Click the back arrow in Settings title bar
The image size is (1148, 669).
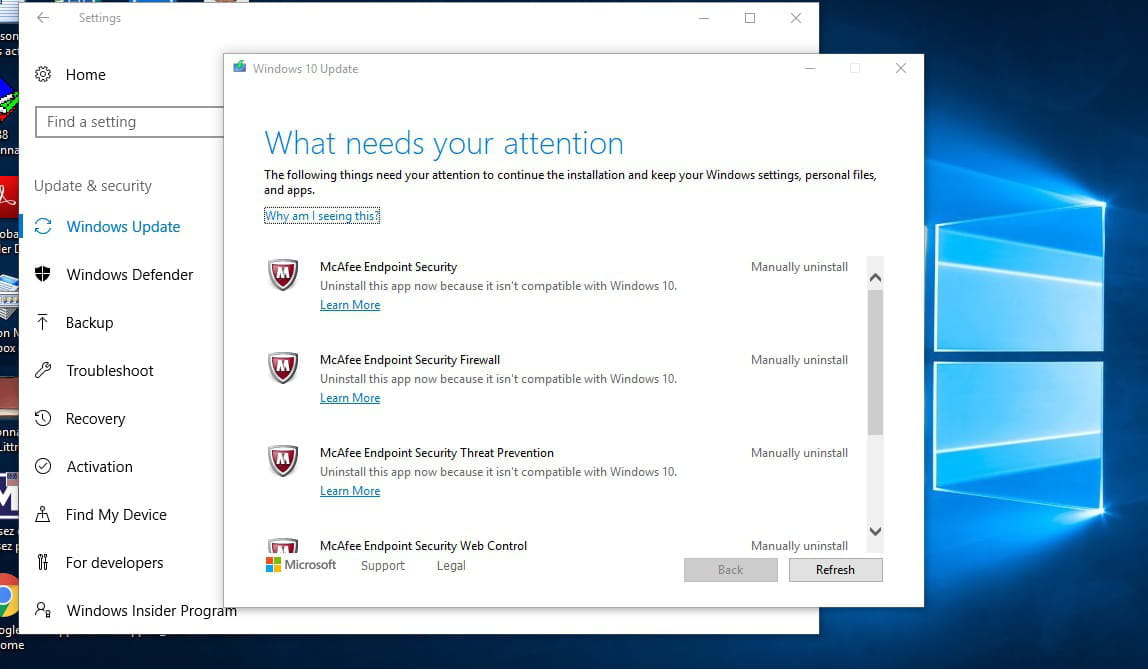43,18
